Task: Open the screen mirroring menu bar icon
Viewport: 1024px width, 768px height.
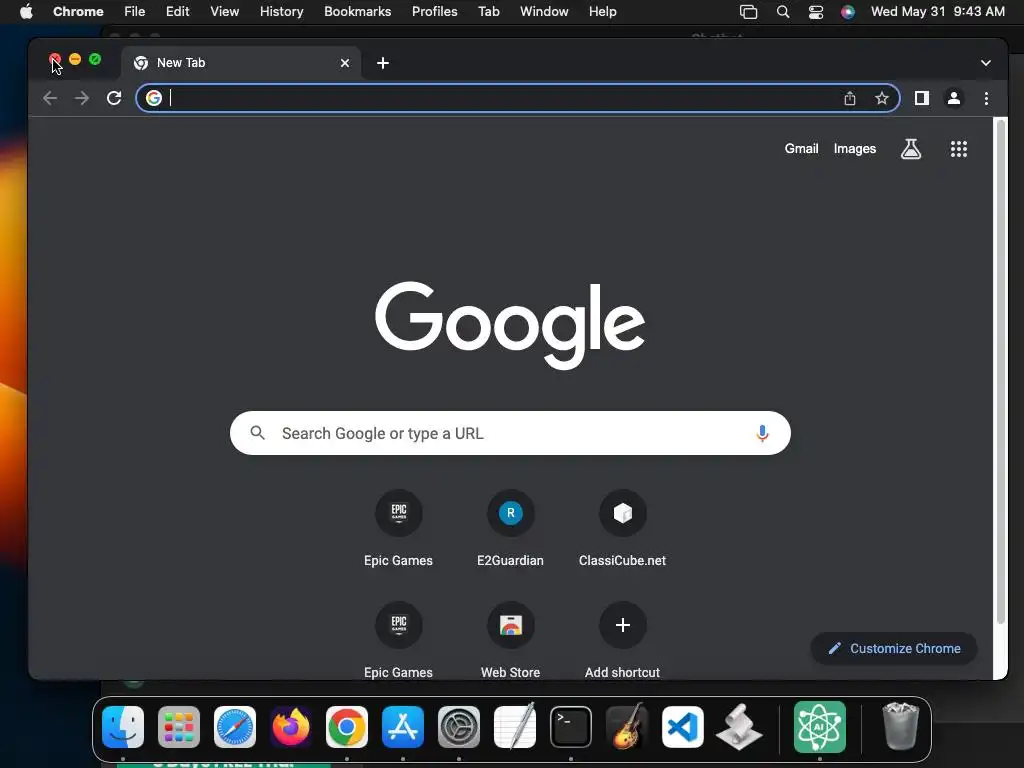Action: pos(748,12)
